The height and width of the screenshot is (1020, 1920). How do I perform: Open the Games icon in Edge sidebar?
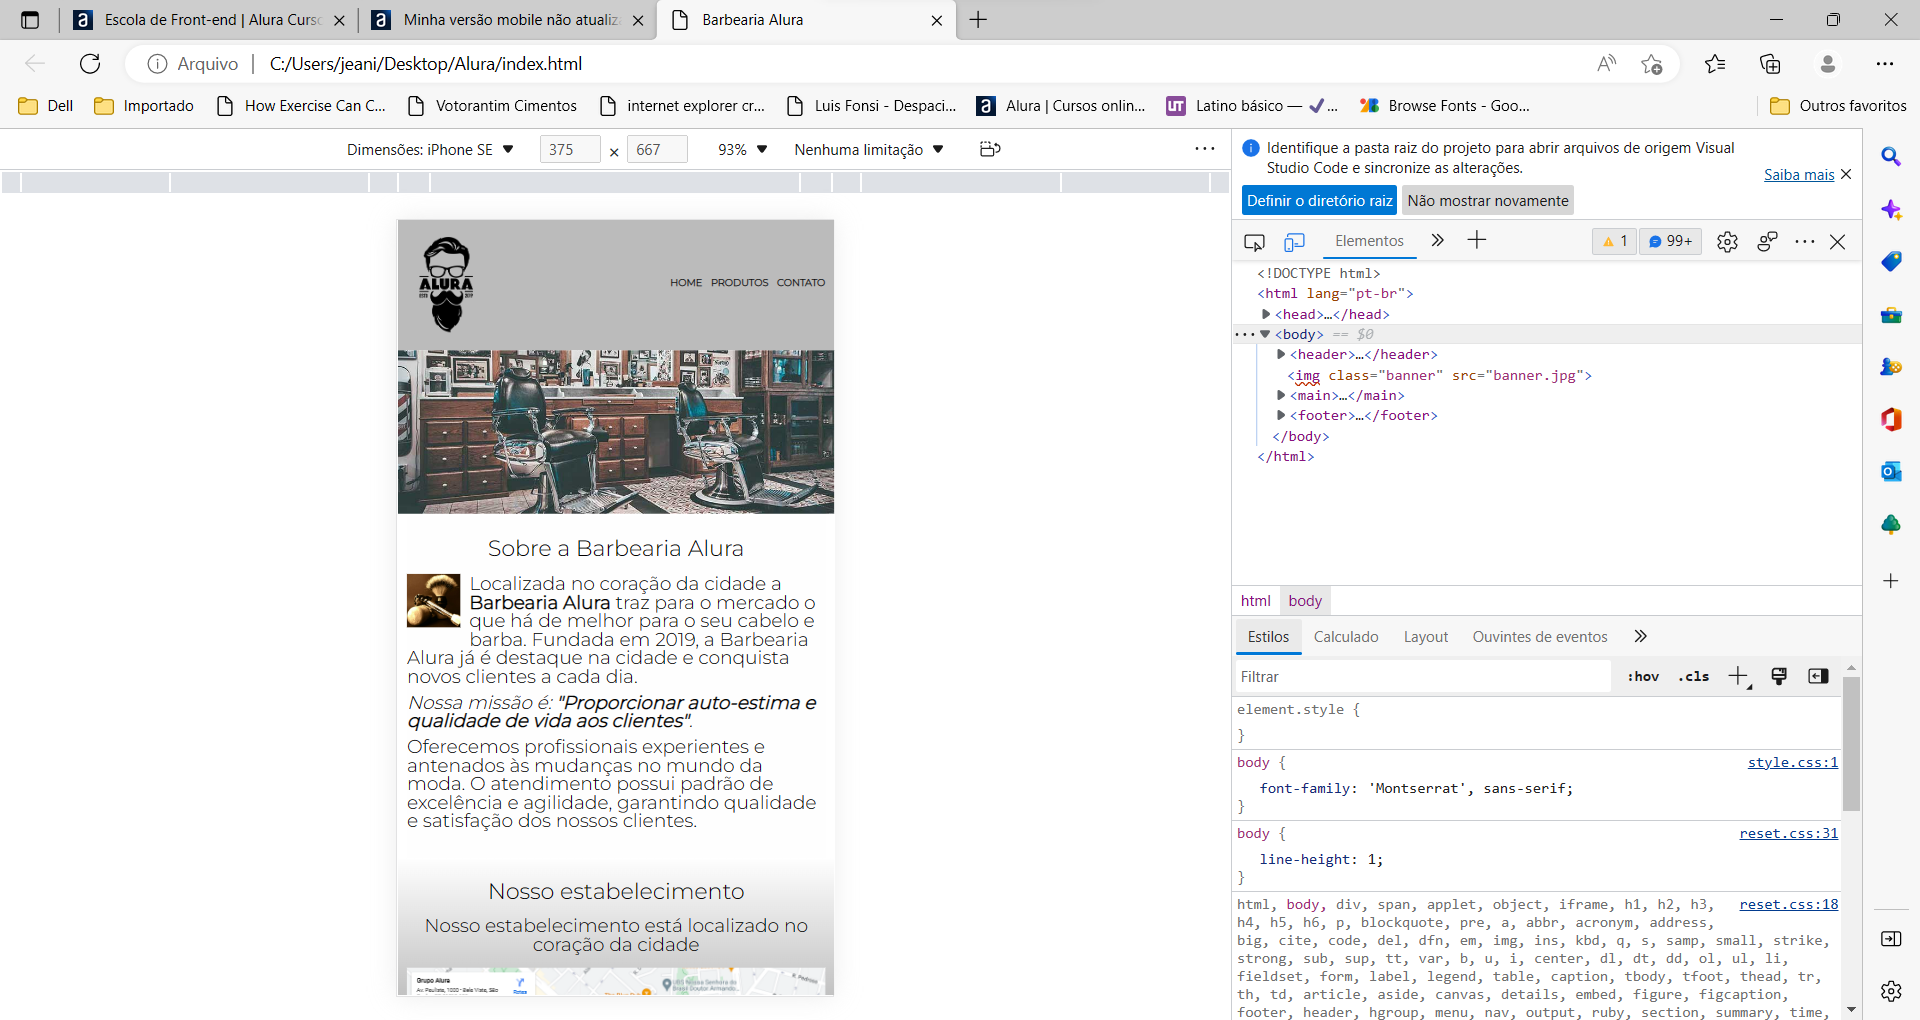(1891, 367)
